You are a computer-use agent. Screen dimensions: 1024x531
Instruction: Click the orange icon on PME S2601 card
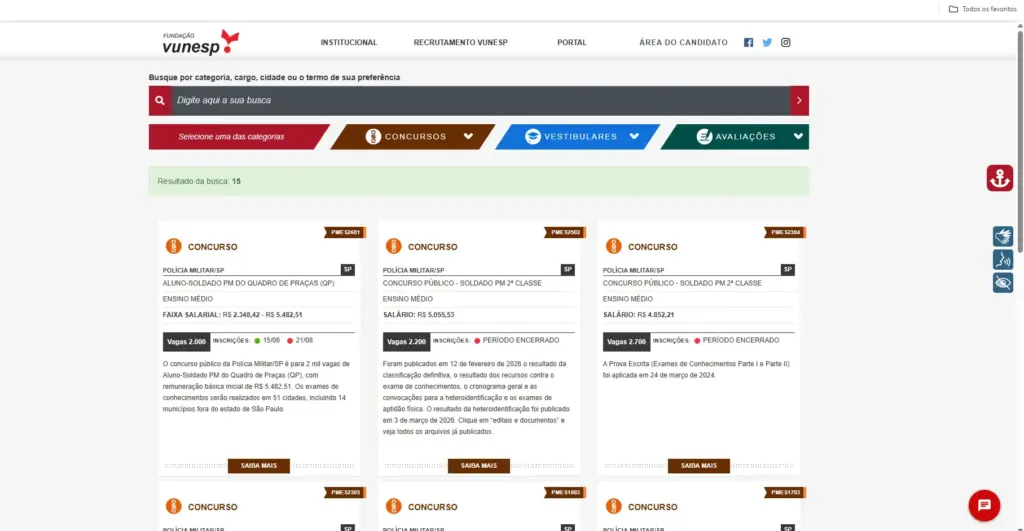pyautogui.click(x=173, y=246)
